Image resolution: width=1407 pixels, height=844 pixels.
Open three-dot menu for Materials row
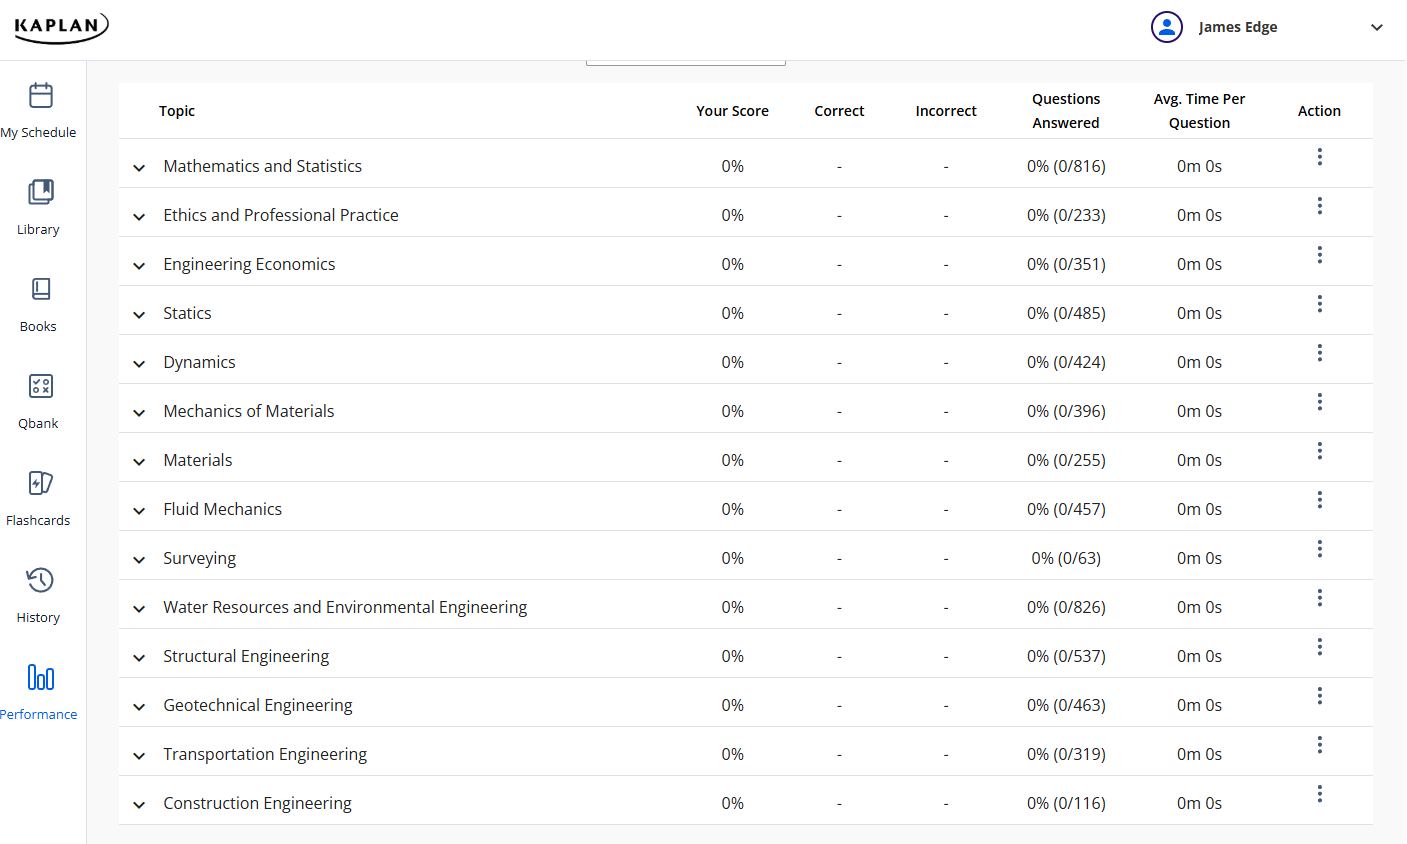click(x=1320, y=451)
